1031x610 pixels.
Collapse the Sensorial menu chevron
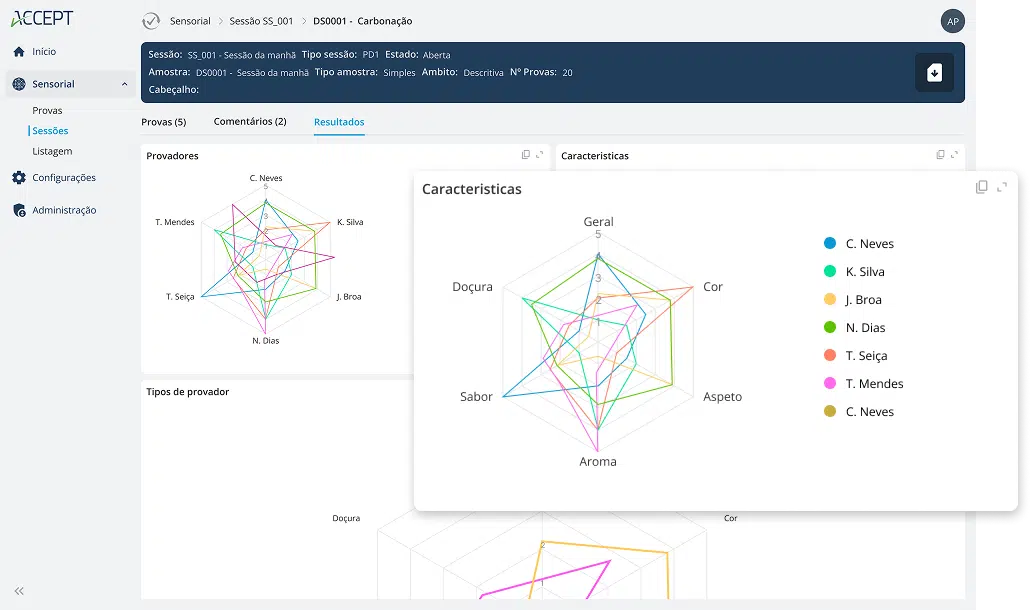coord(124,84)
